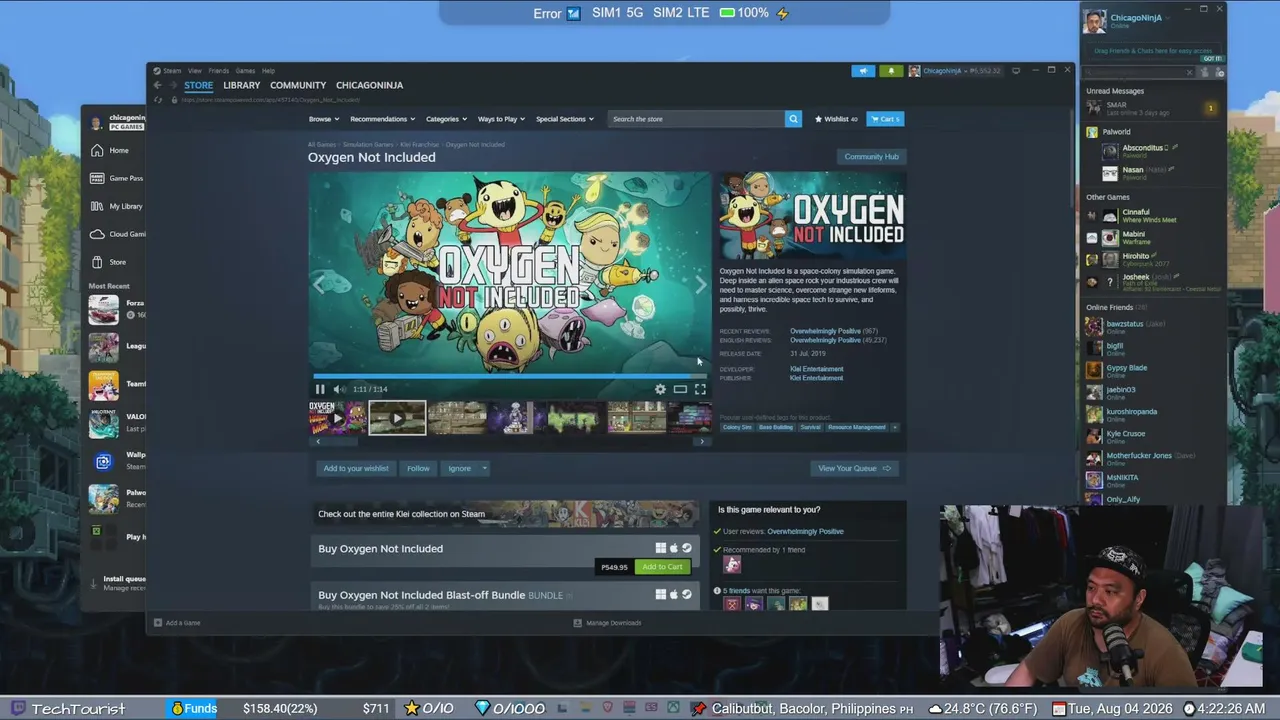Open SMAR unread message chat
The height and width of the screenshot is (720, 1280).
[1150, 108]
